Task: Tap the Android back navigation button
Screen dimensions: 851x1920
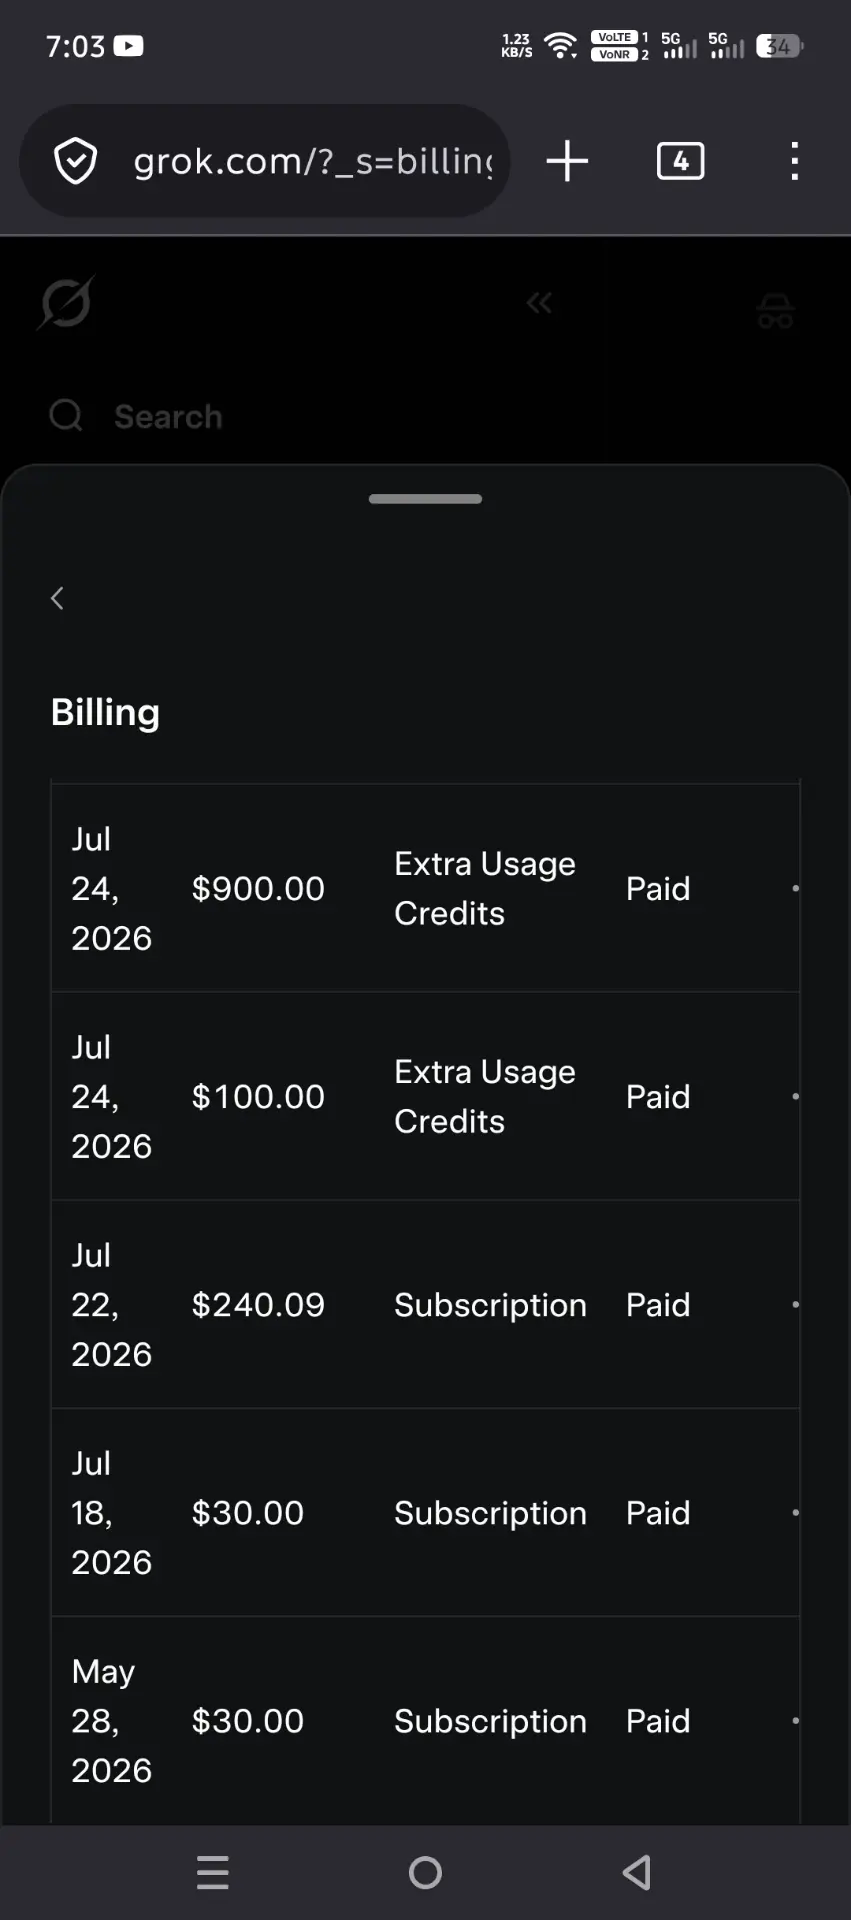Action: point(637,1872)
